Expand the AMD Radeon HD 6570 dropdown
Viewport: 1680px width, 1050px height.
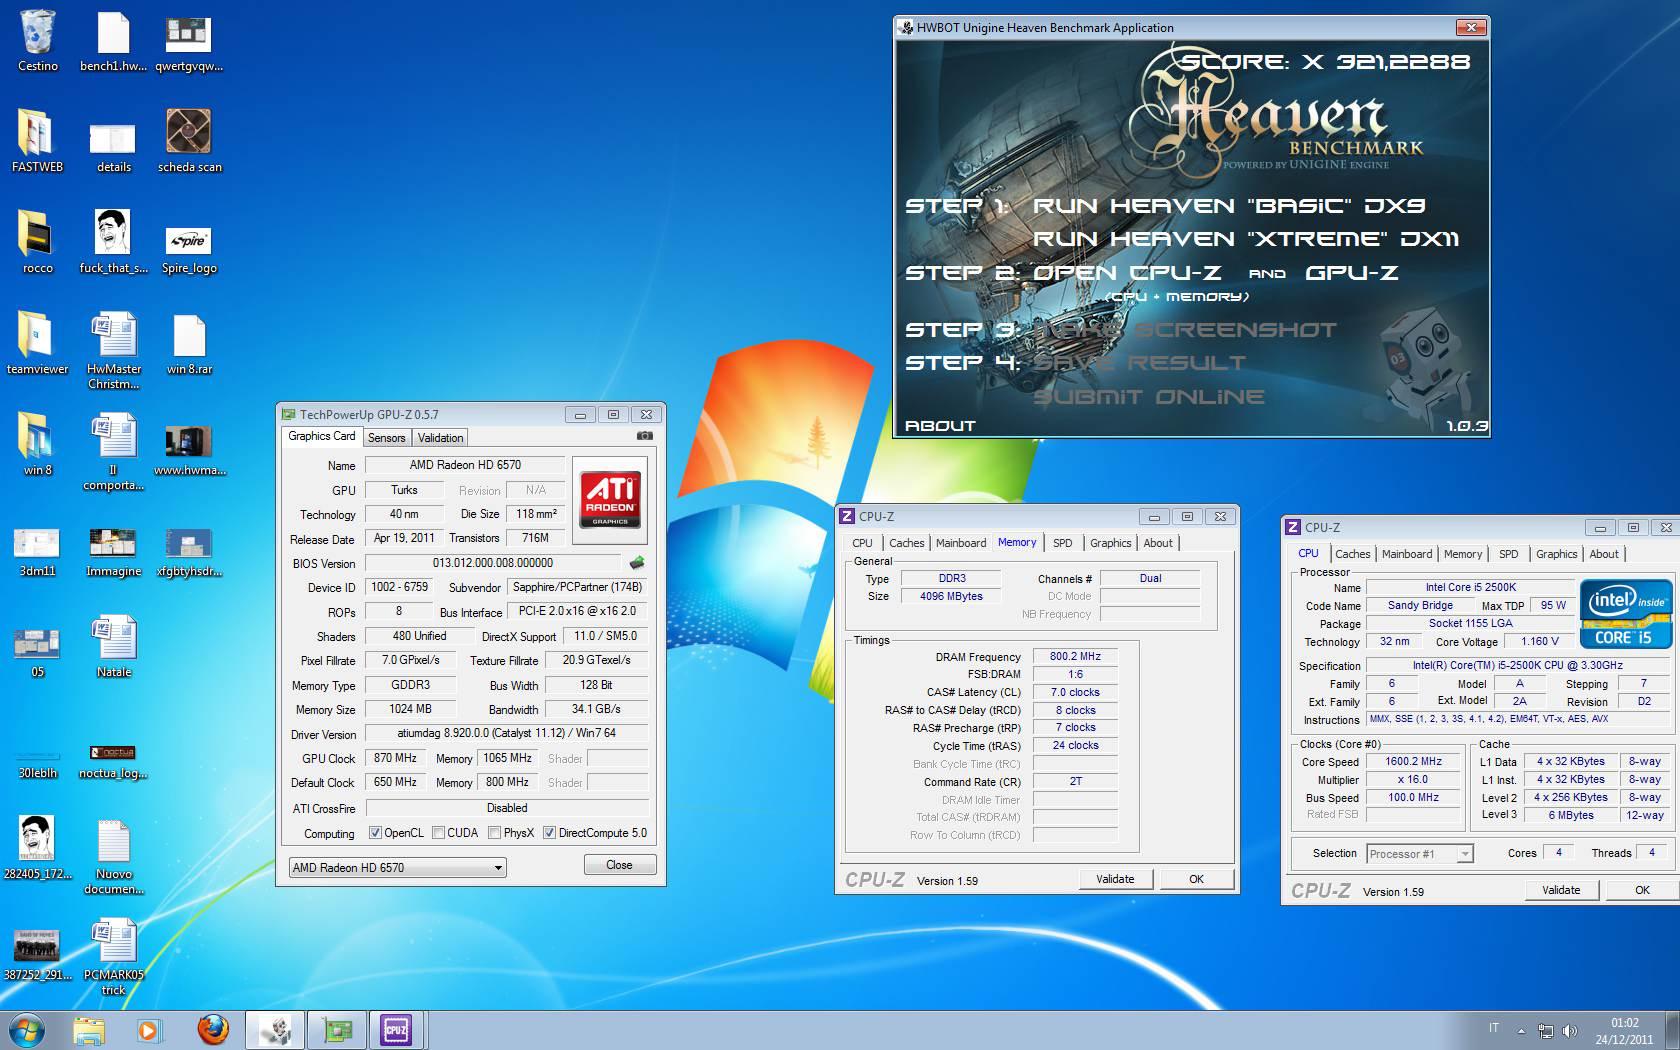(397, 868)
